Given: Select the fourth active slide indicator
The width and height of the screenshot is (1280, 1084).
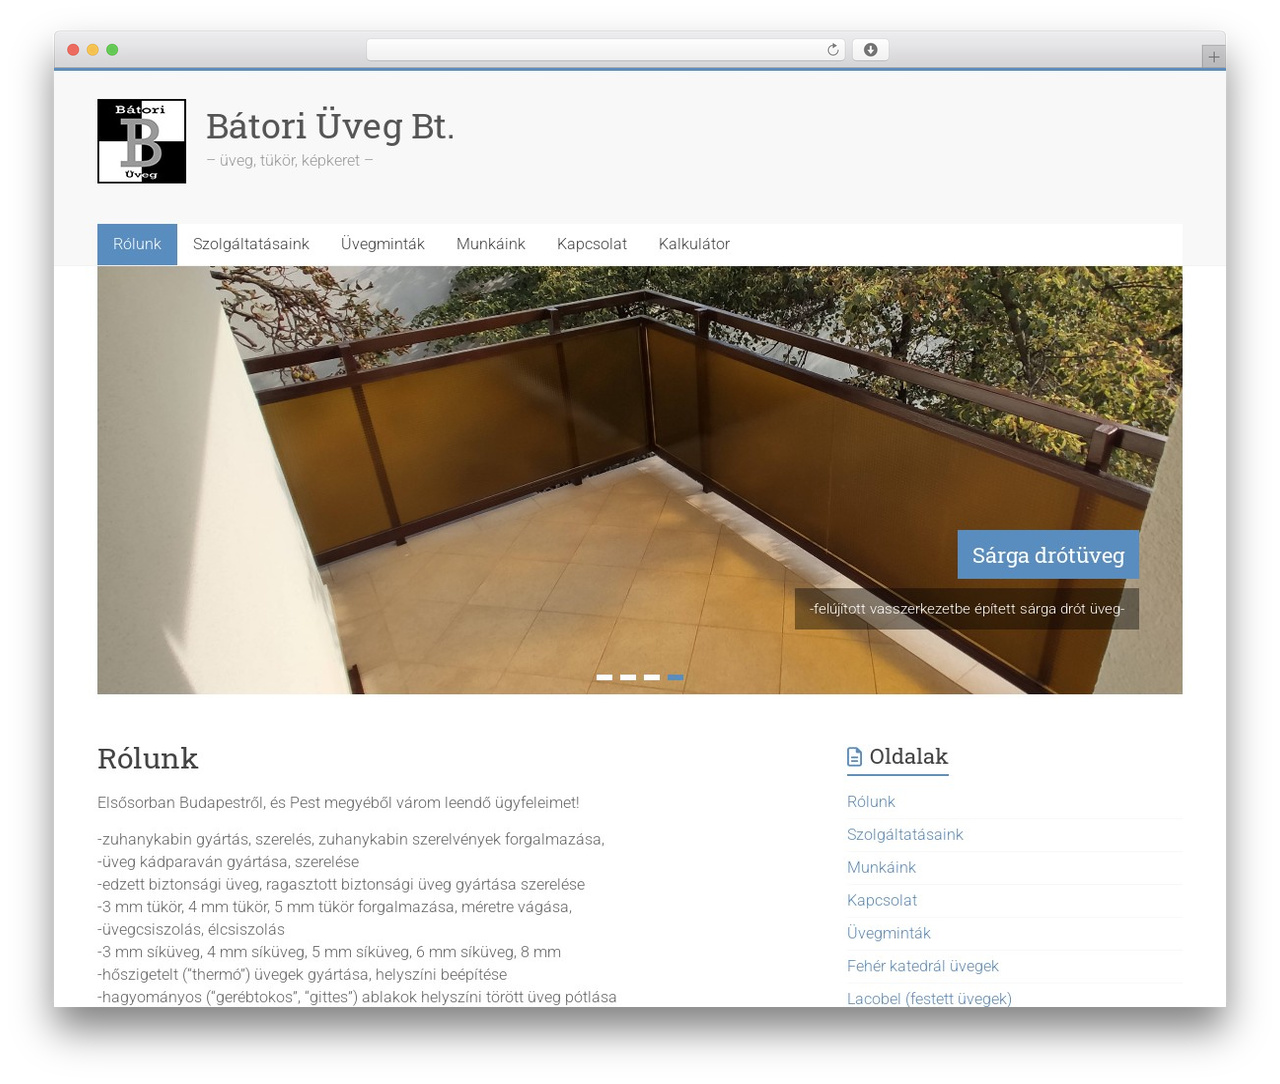Looking at the screenshot, I should click(x=676, y=677).
